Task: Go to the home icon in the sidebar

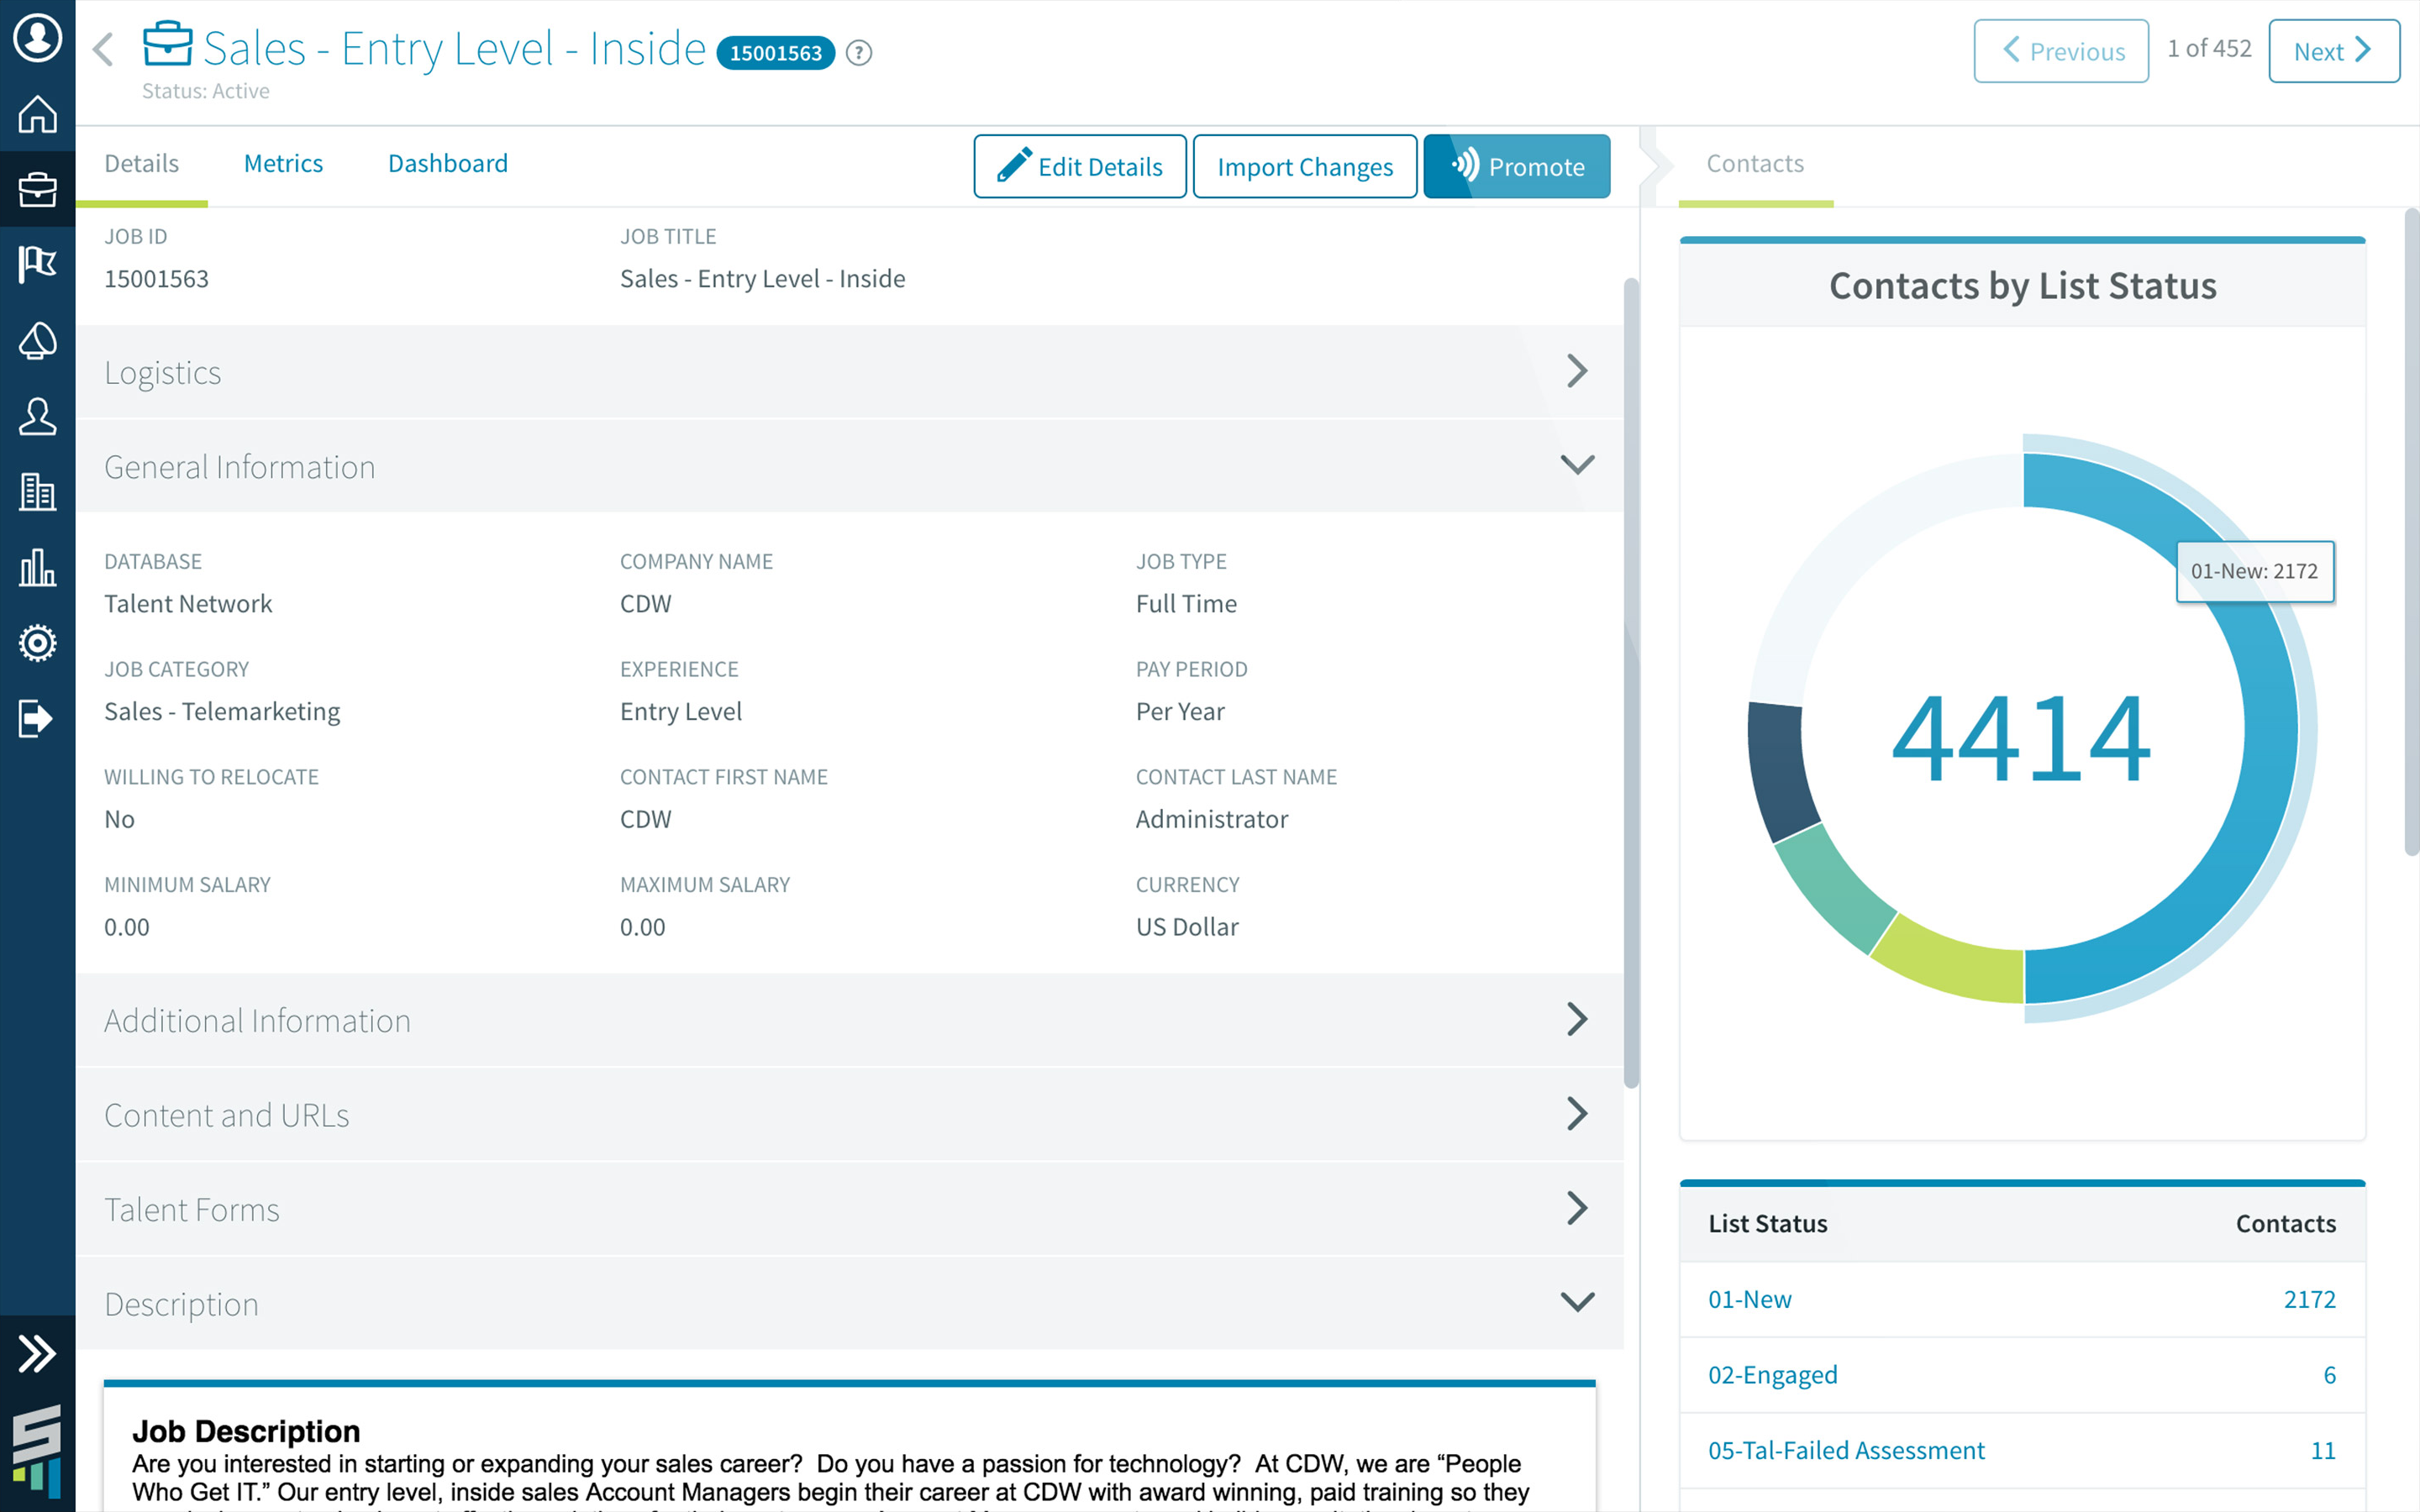Action: (37, 114)
